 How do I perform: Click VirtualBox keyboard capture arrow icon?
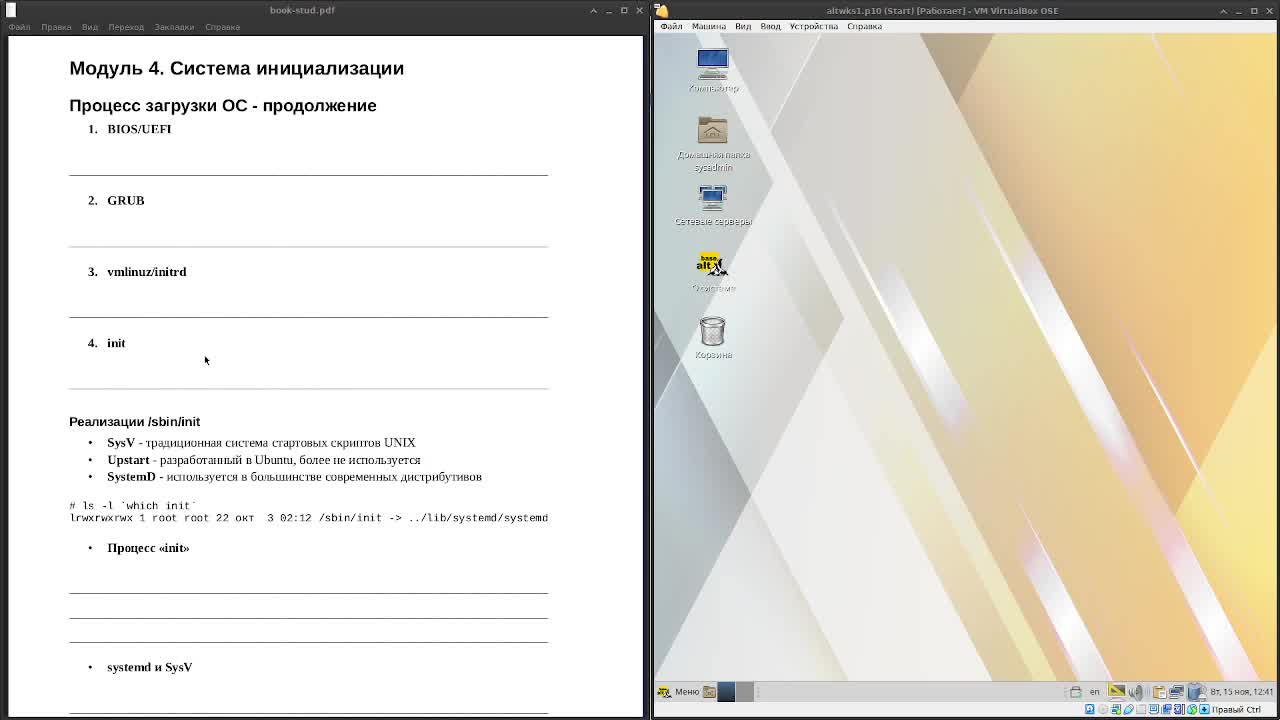coord(1204,710)
